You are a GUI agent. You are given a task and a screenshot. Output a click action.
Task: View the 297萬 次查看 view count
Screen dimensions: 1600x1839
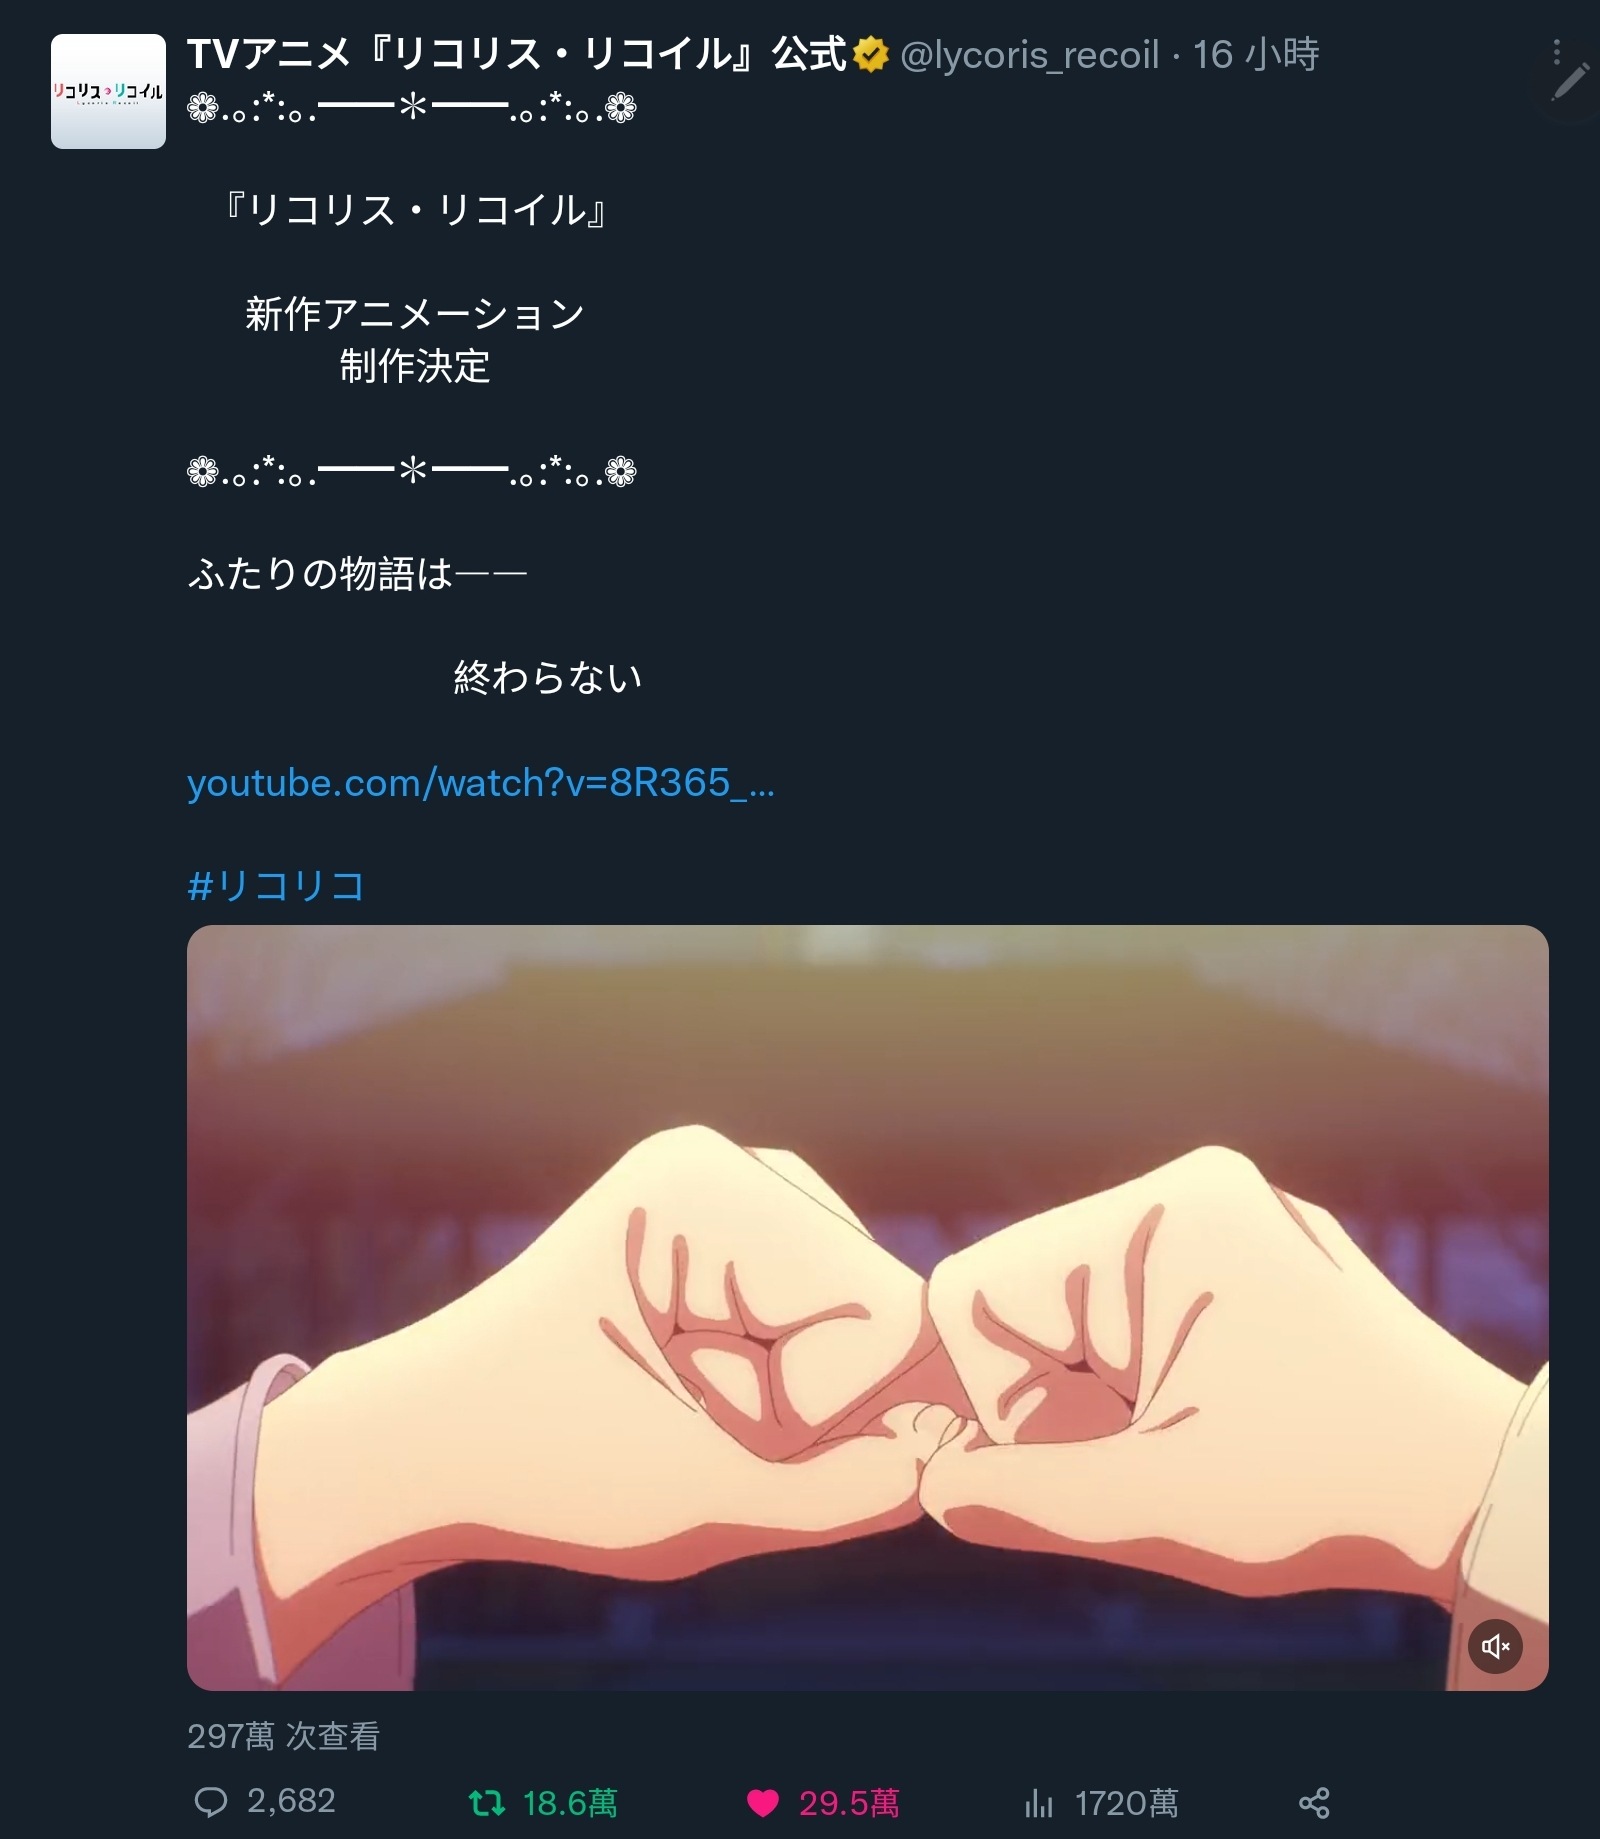pyautogui.click(x=284, y=1736)
